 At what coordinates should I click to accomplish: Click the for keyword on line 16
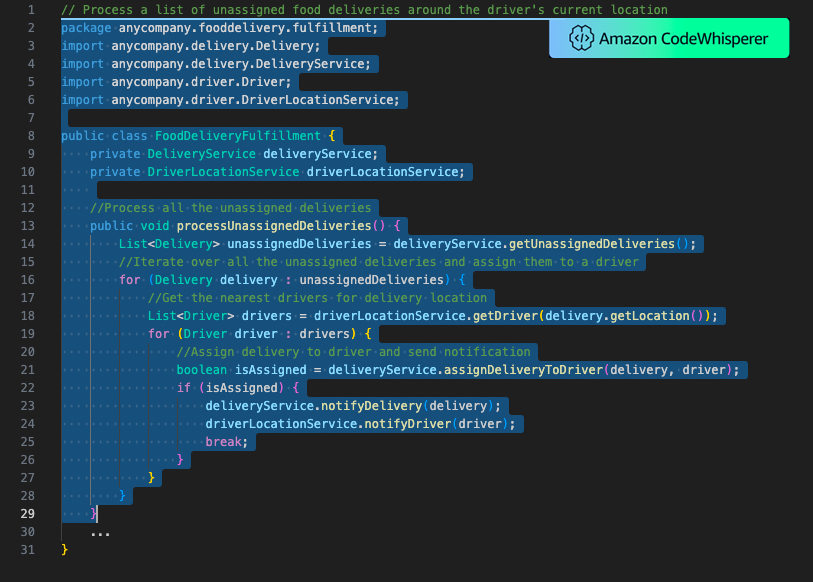pos(130,280)
